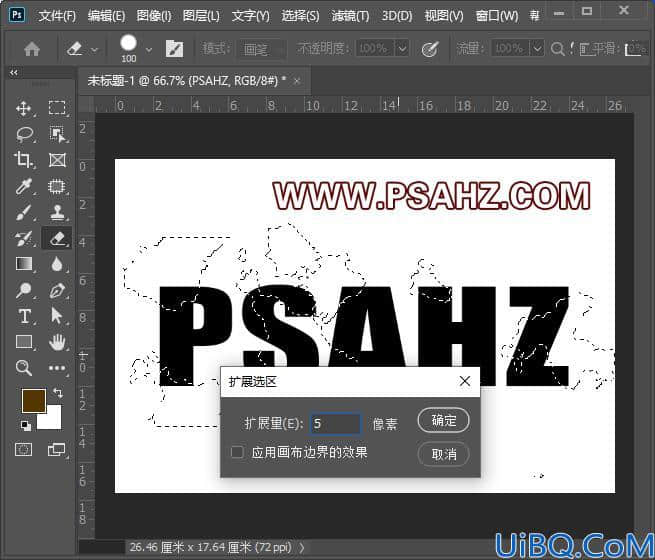
Task: Select the Move tool
Action: pyautogui.click(x=24, y=108)
